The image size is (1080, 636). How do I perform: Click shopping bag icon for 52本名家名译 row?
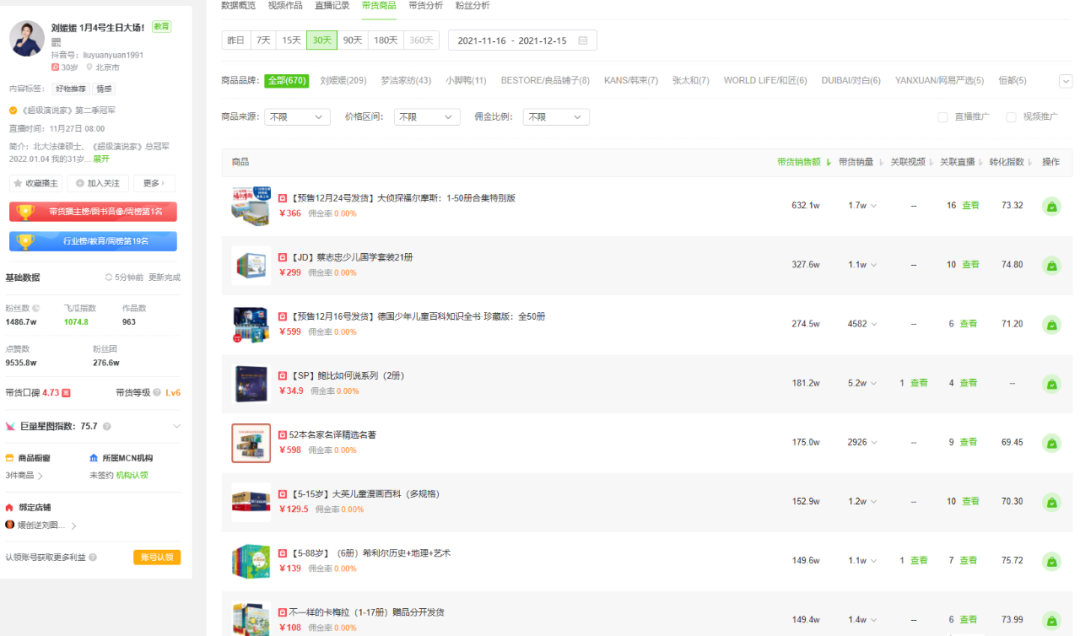[x=1051, y=443]
